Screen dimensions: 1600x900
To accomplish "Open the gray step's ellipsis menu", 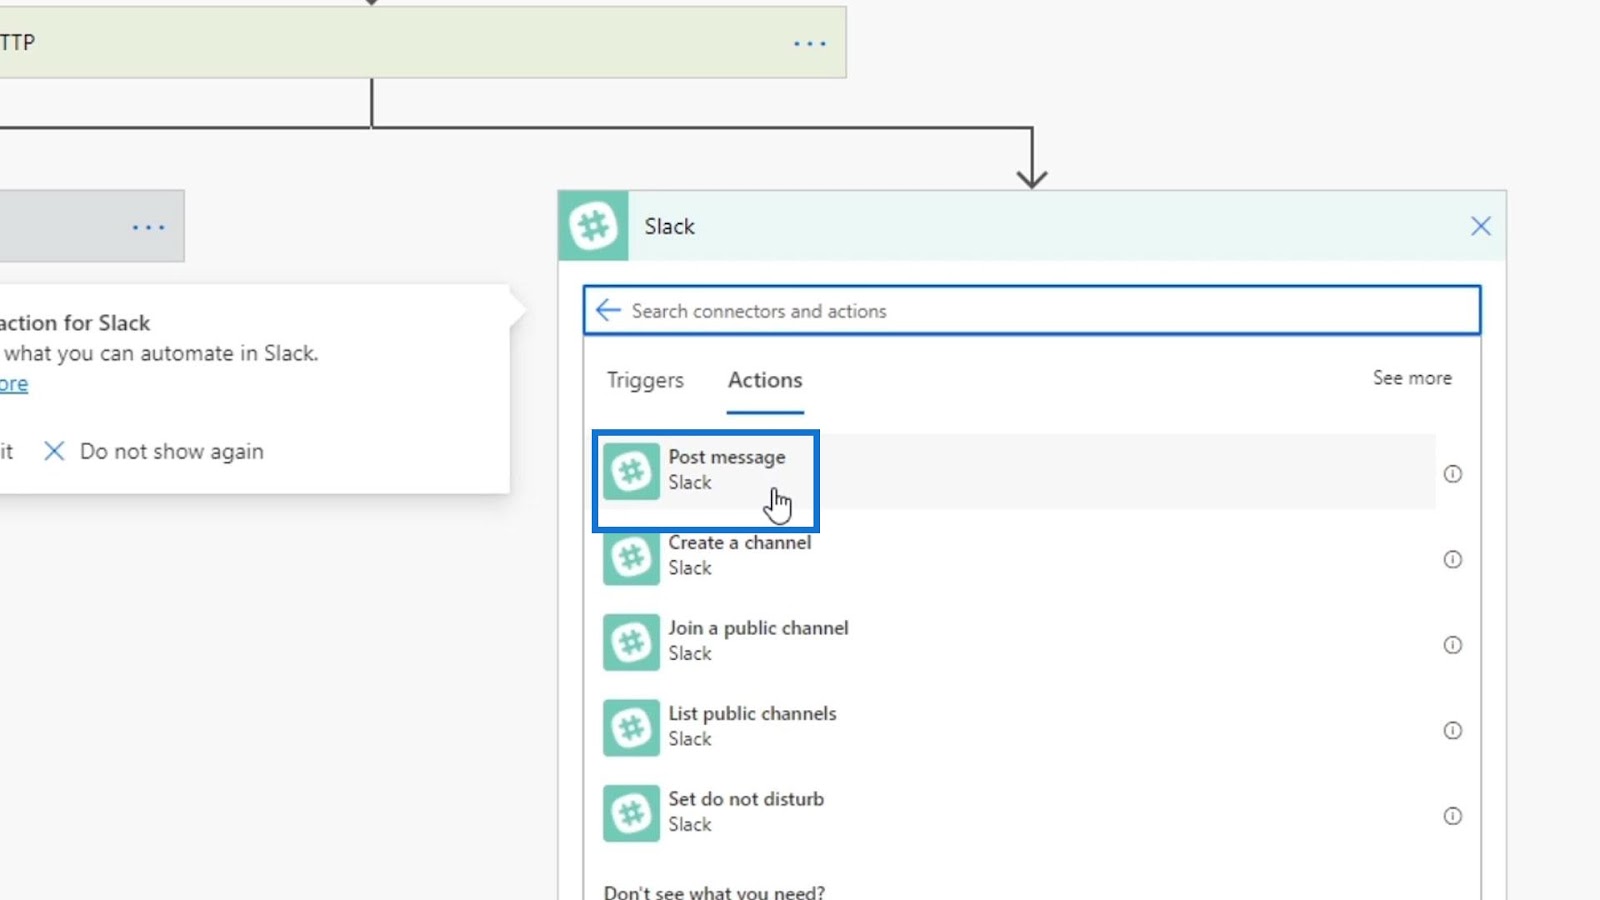I will [148, 227].
